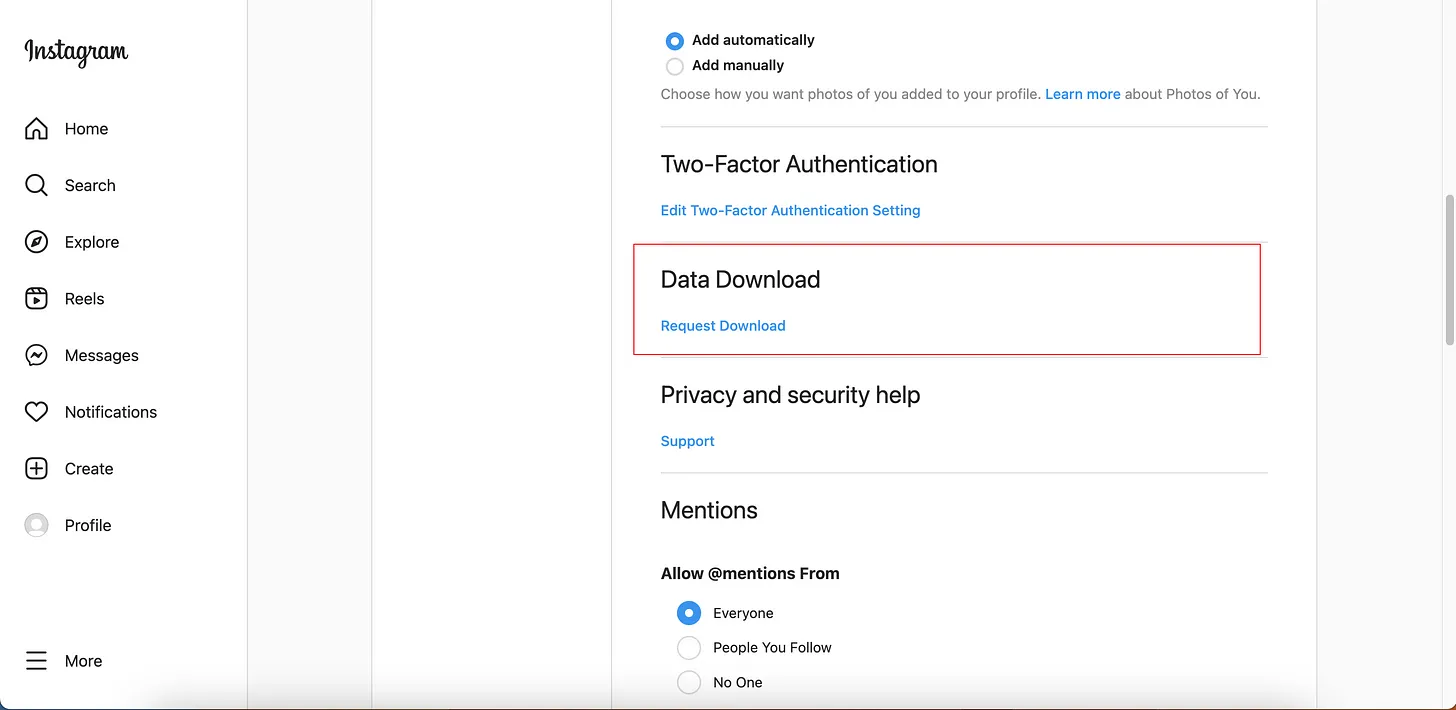This screenshot has height=710, width=1456.
Task: Open Learn more about Photos of You
Action: coord(1082,94)
